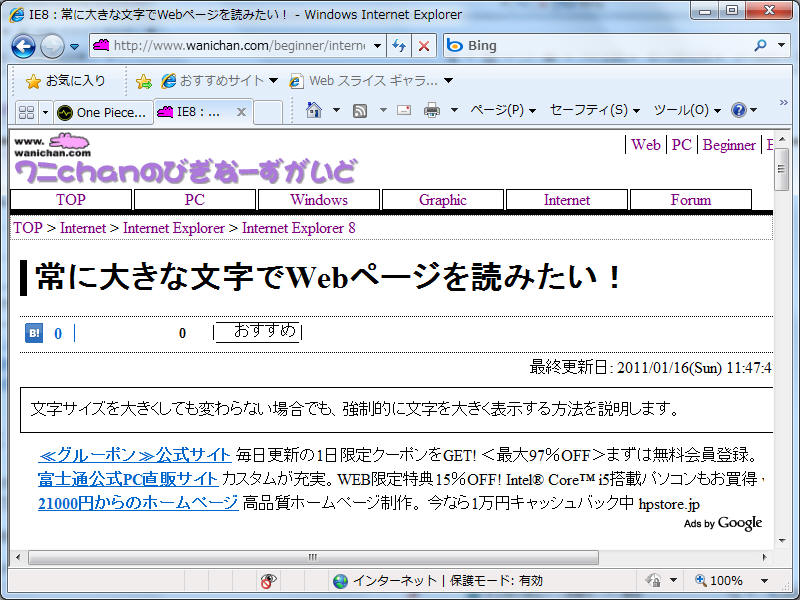
Task: Open the recent pages dropdown arrow
Action: [74, 46]
